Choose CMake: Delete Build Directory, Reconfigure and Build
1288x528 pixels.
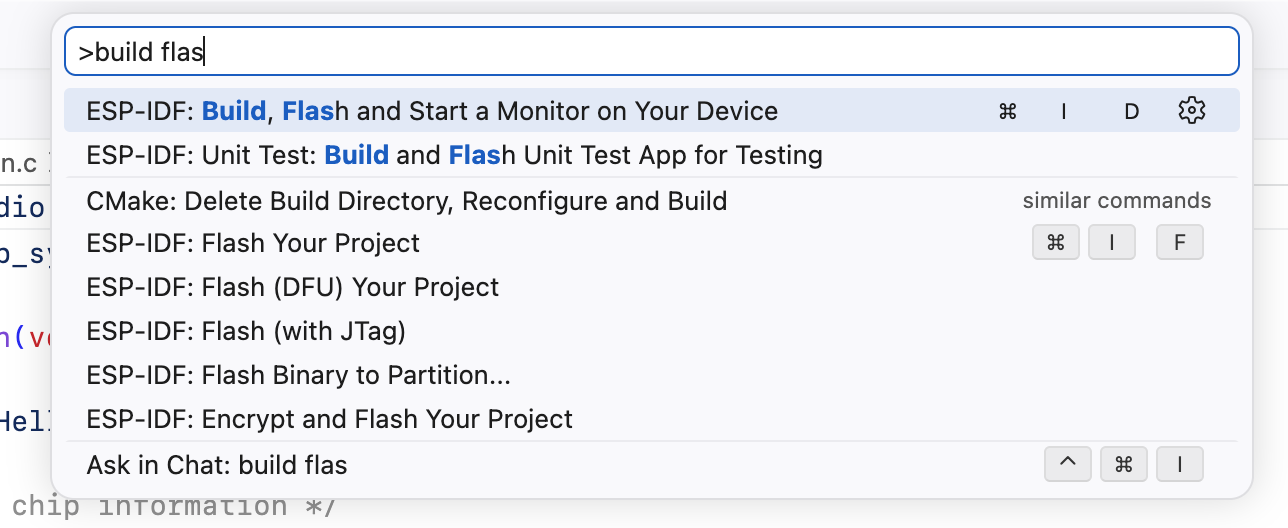[406, 201]
